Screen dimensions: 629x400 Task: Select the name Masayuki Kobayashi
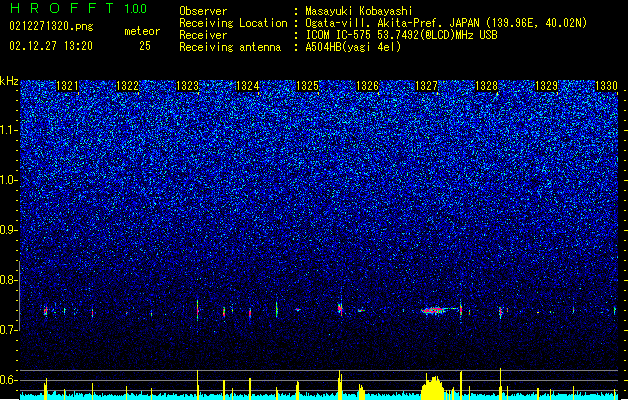point(359,11)
